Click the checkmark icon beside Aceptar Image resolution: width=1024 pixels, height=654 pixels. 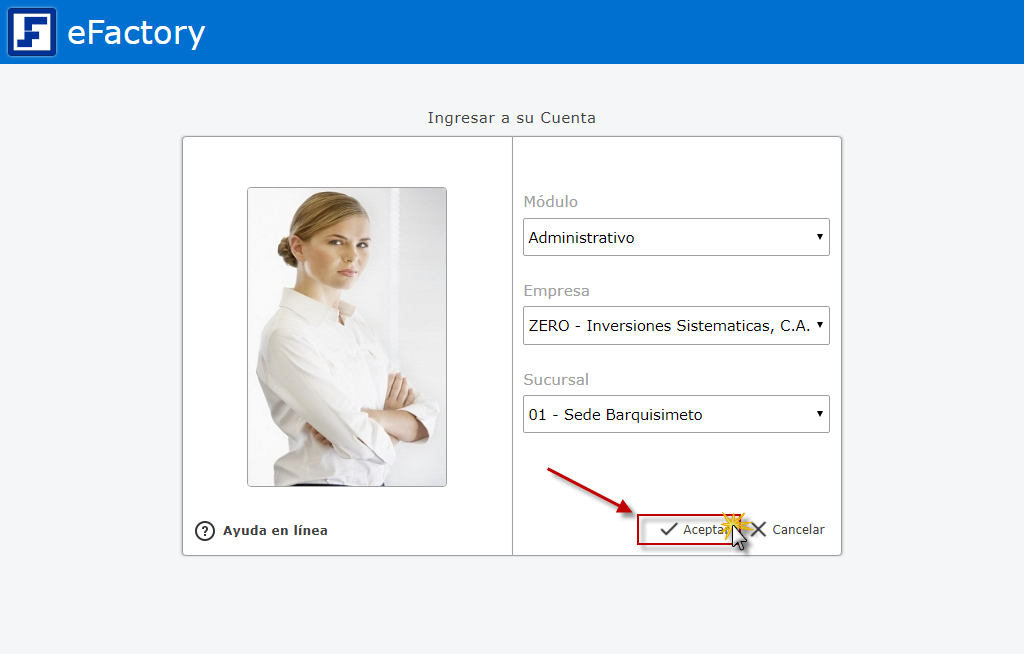tap(669, 529)
